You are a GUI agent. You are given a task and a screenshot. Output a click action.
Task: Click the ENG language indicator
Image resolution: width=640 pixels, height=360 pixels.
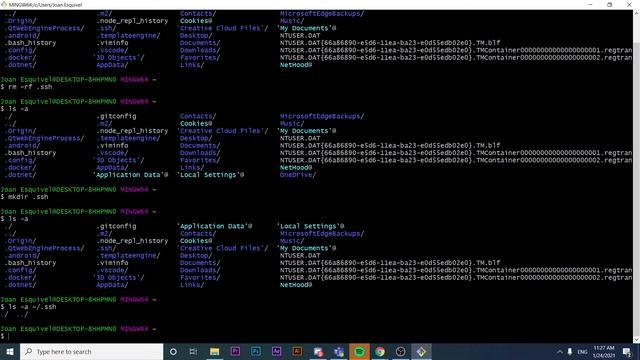[x=582, y=351]
